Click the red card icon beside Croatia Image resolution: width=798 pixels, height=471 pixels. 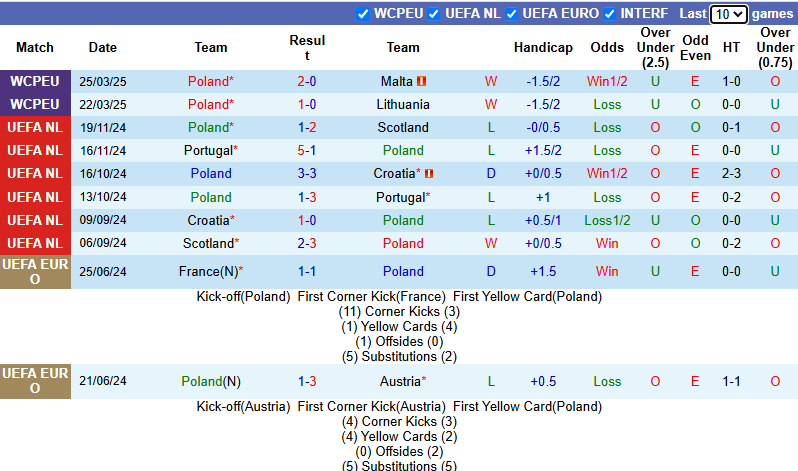(x=429, y=173)
